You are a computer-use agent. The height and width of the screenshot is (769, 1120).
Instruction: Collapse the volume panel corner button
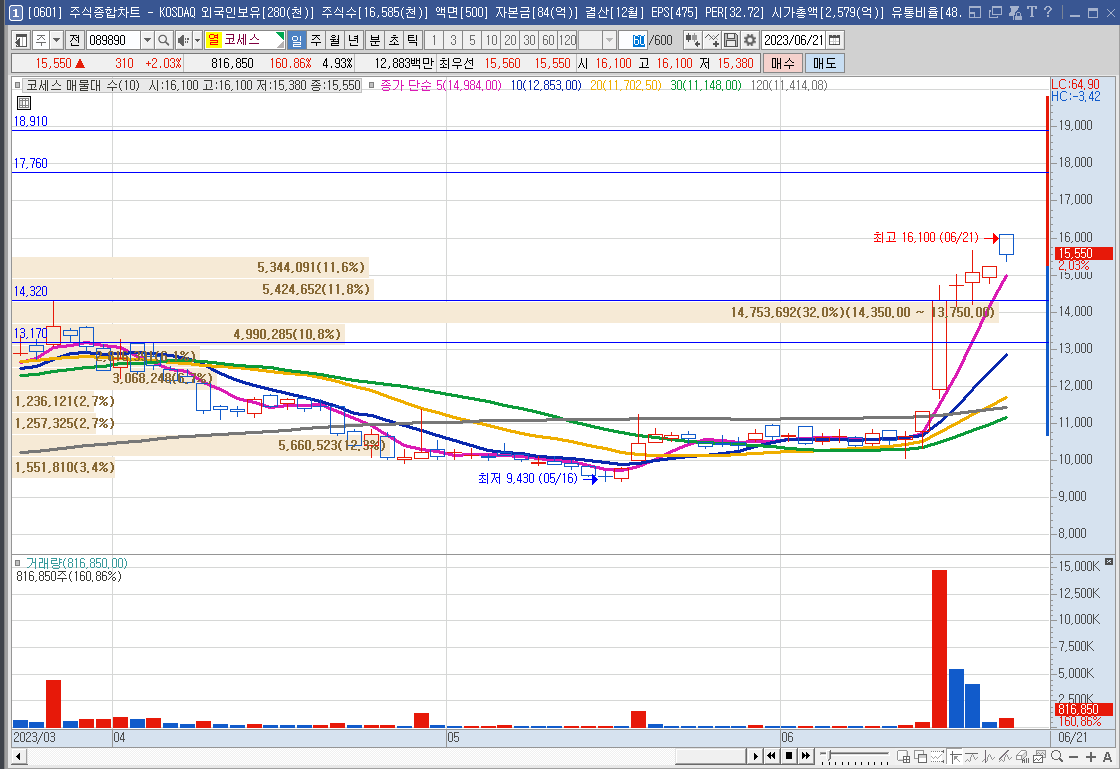[x=1109, y=561]
